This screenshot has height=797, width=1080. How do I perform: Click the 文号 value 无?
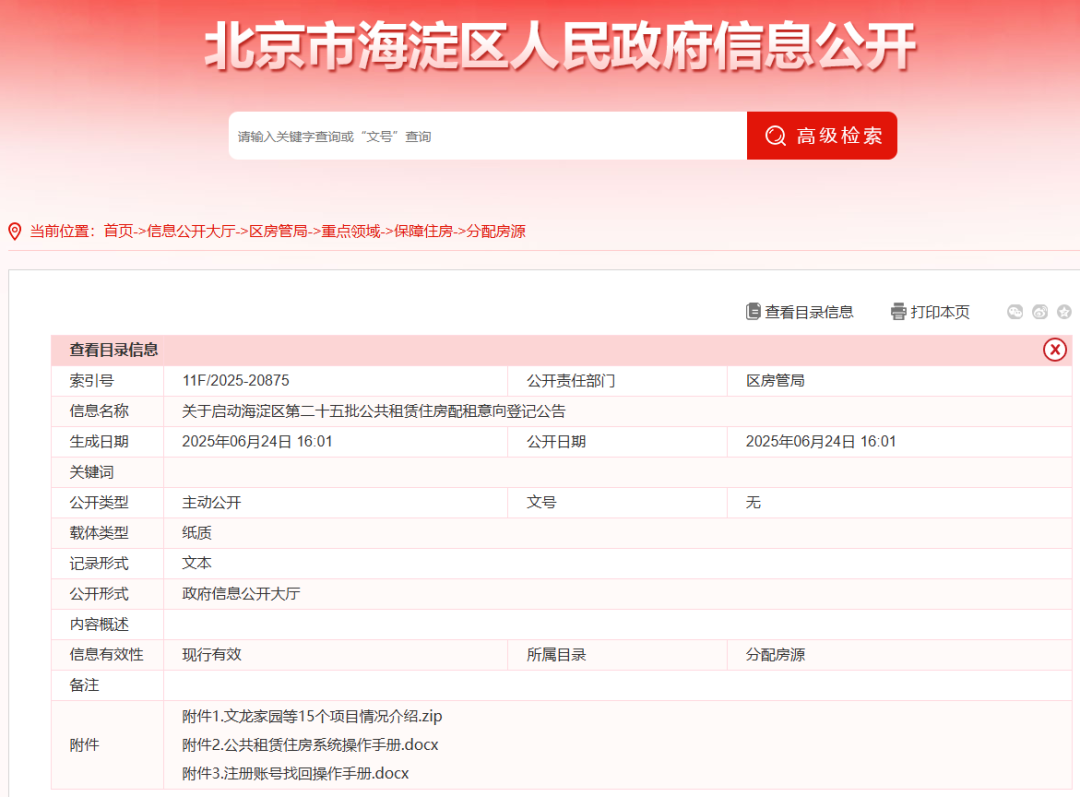pyautogui.click(x=754, y=502)
